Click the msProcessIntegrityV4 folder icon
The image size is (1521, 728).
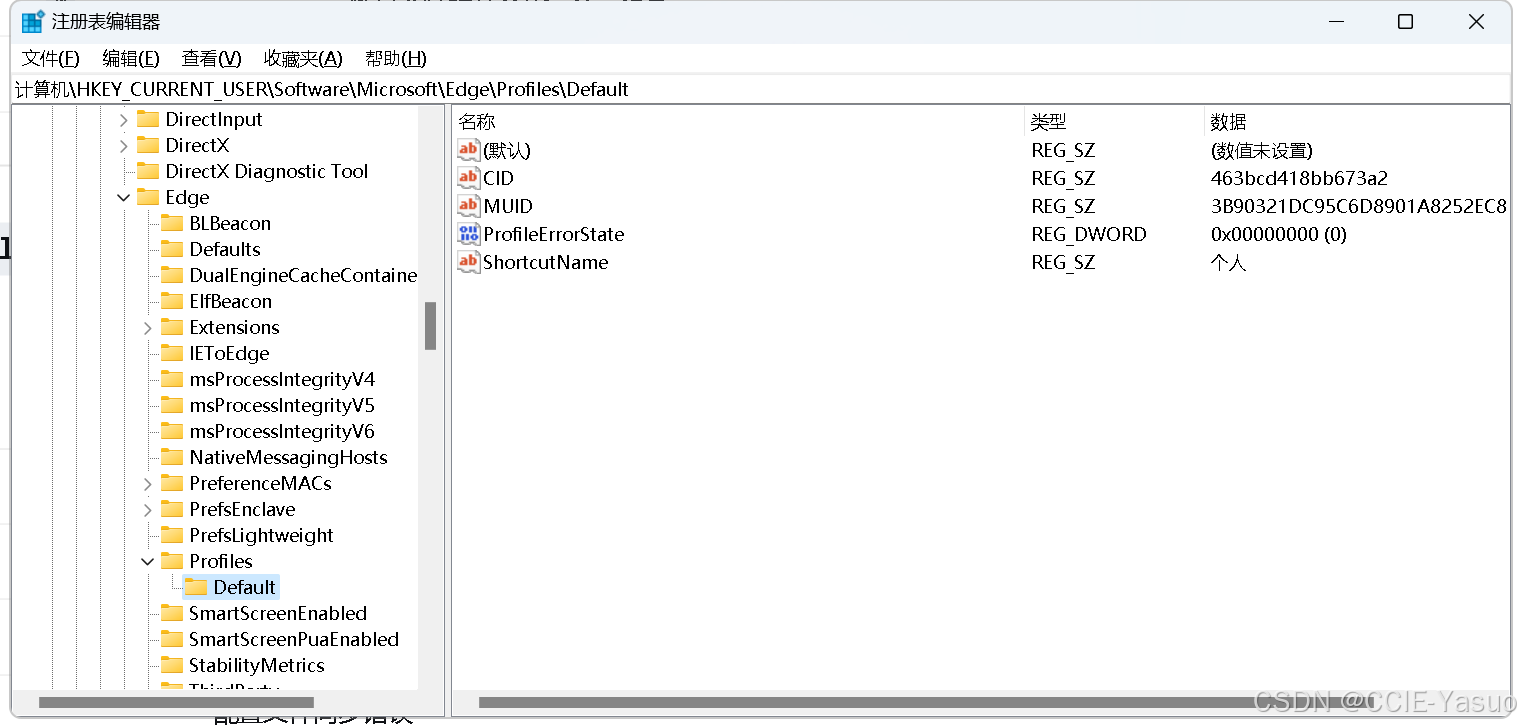coord(172,379)
